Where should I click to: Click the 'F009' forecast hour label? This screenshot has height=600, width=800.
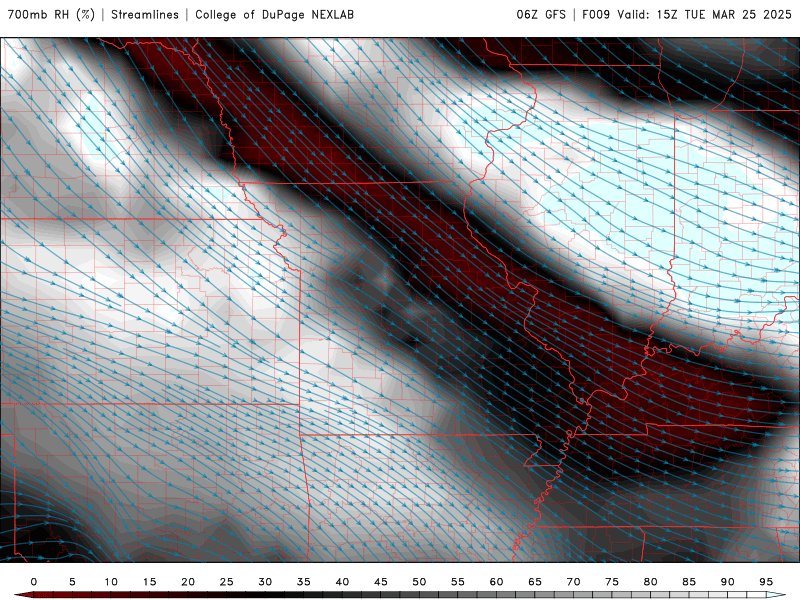coord(596,15)
